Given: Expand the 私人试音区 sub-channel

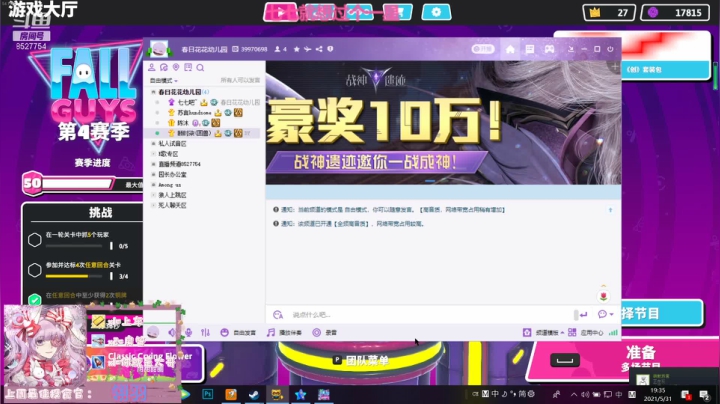Looking at the screenshot, I should point(153,144).
